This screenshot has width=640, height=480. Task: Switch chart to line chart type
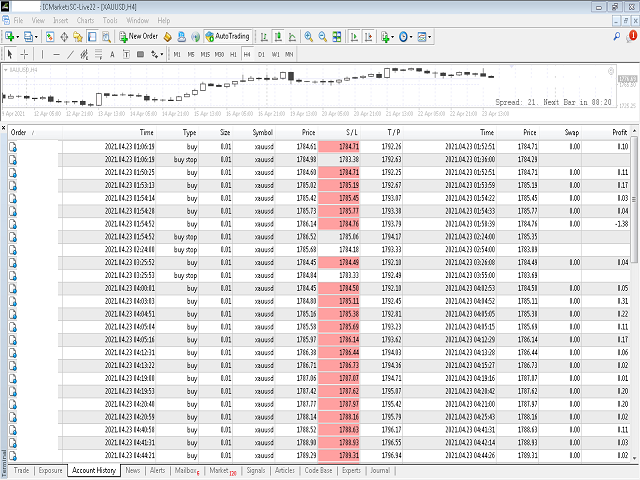point(292,37)
